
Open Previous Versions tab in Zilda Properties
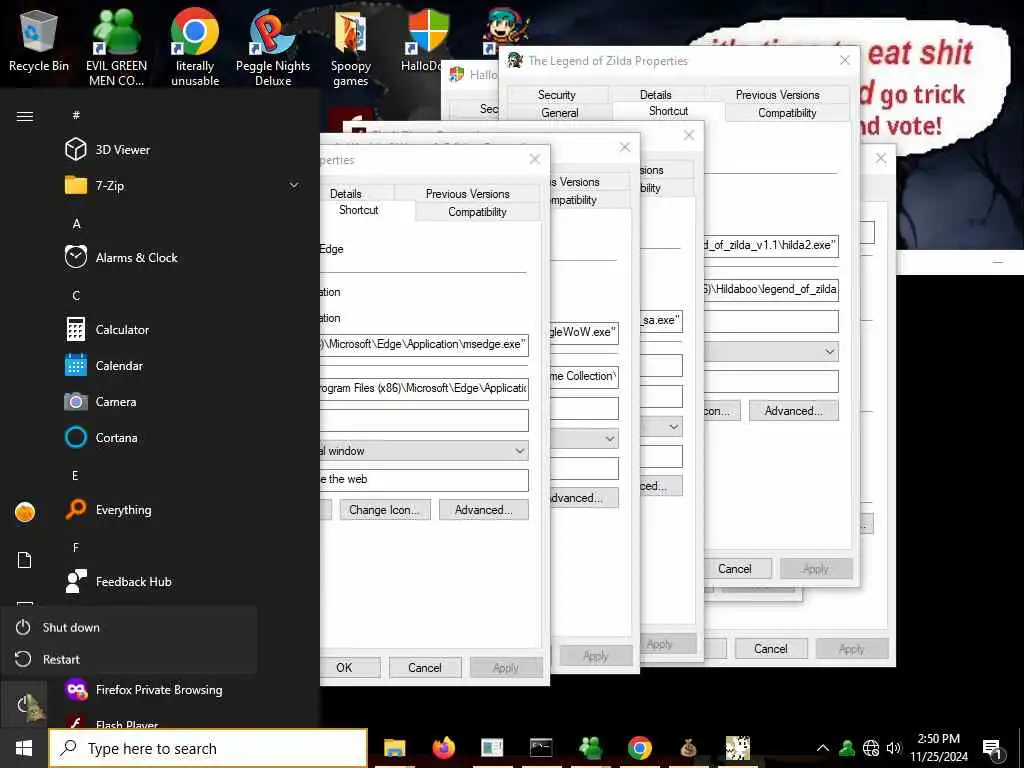click(777, 95)
